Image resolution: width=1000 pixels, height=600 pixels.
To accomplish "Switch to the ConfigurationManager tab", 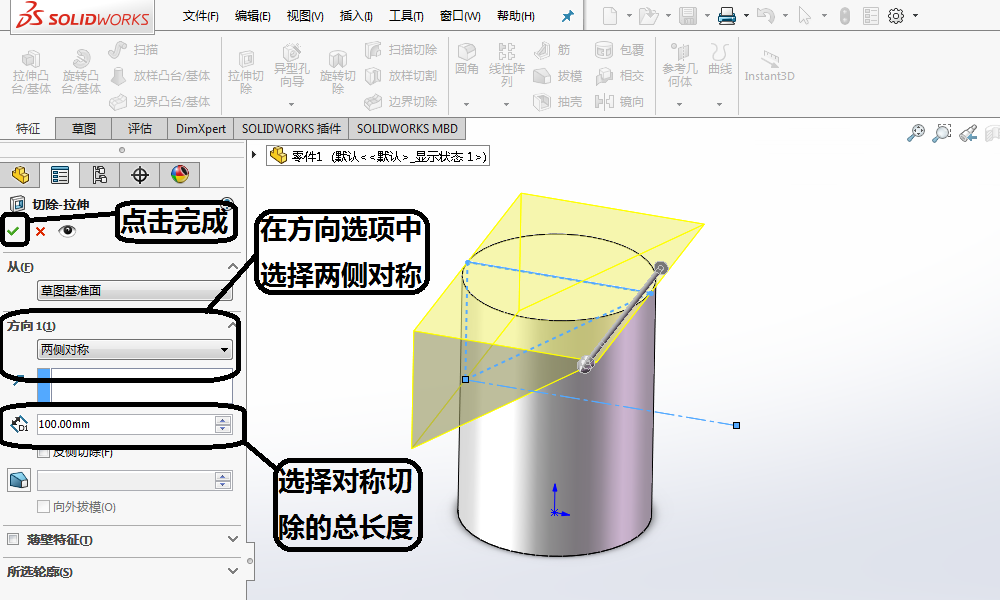I will coord(99,175).
